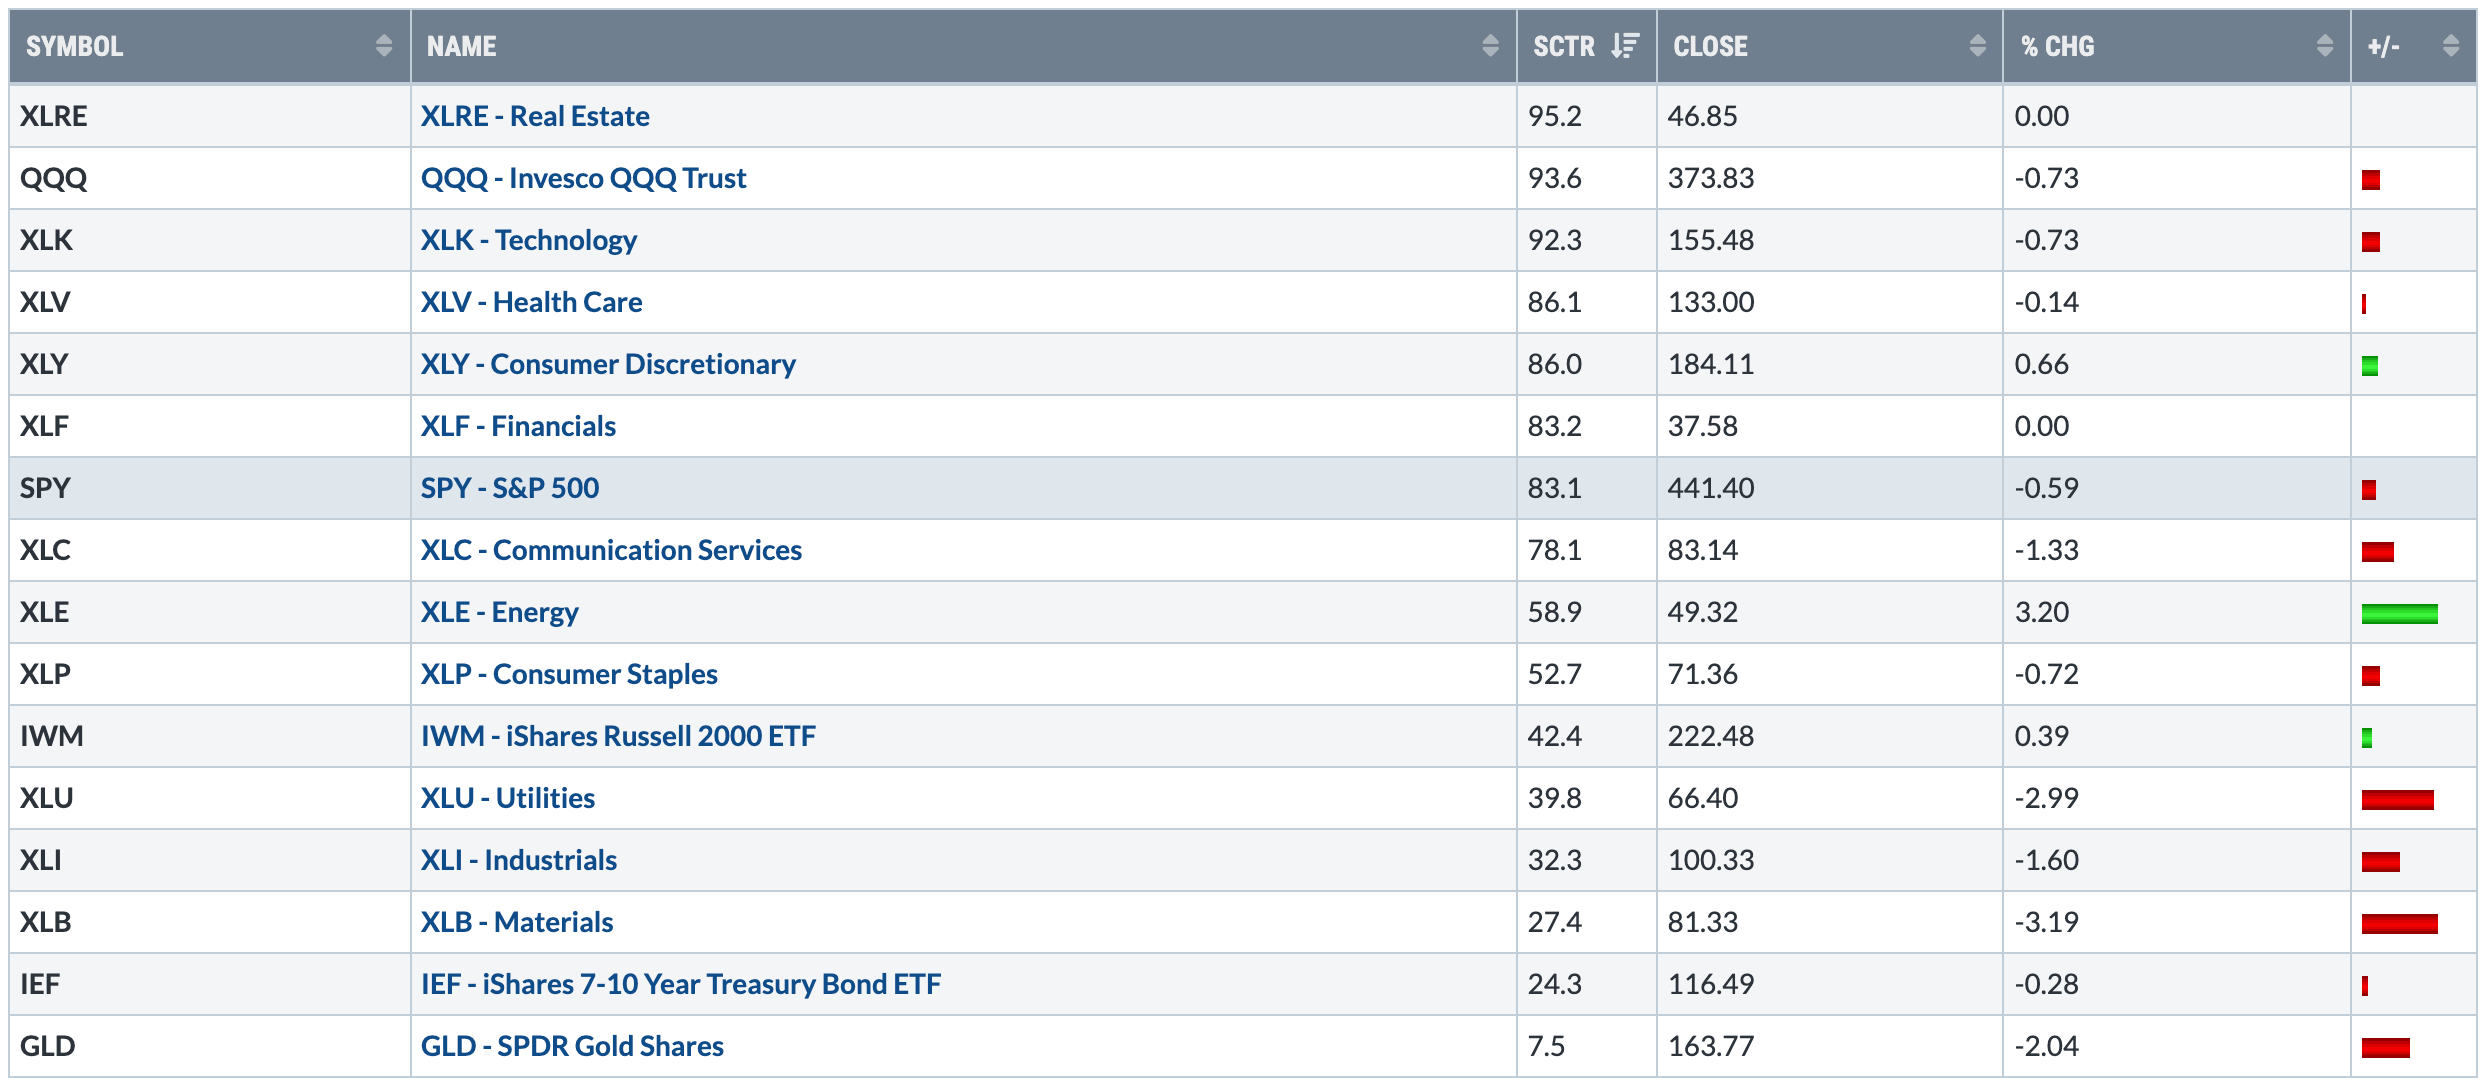Select the XLU symbol cell
2490x1090 pixels.
[x=47, y=798]
